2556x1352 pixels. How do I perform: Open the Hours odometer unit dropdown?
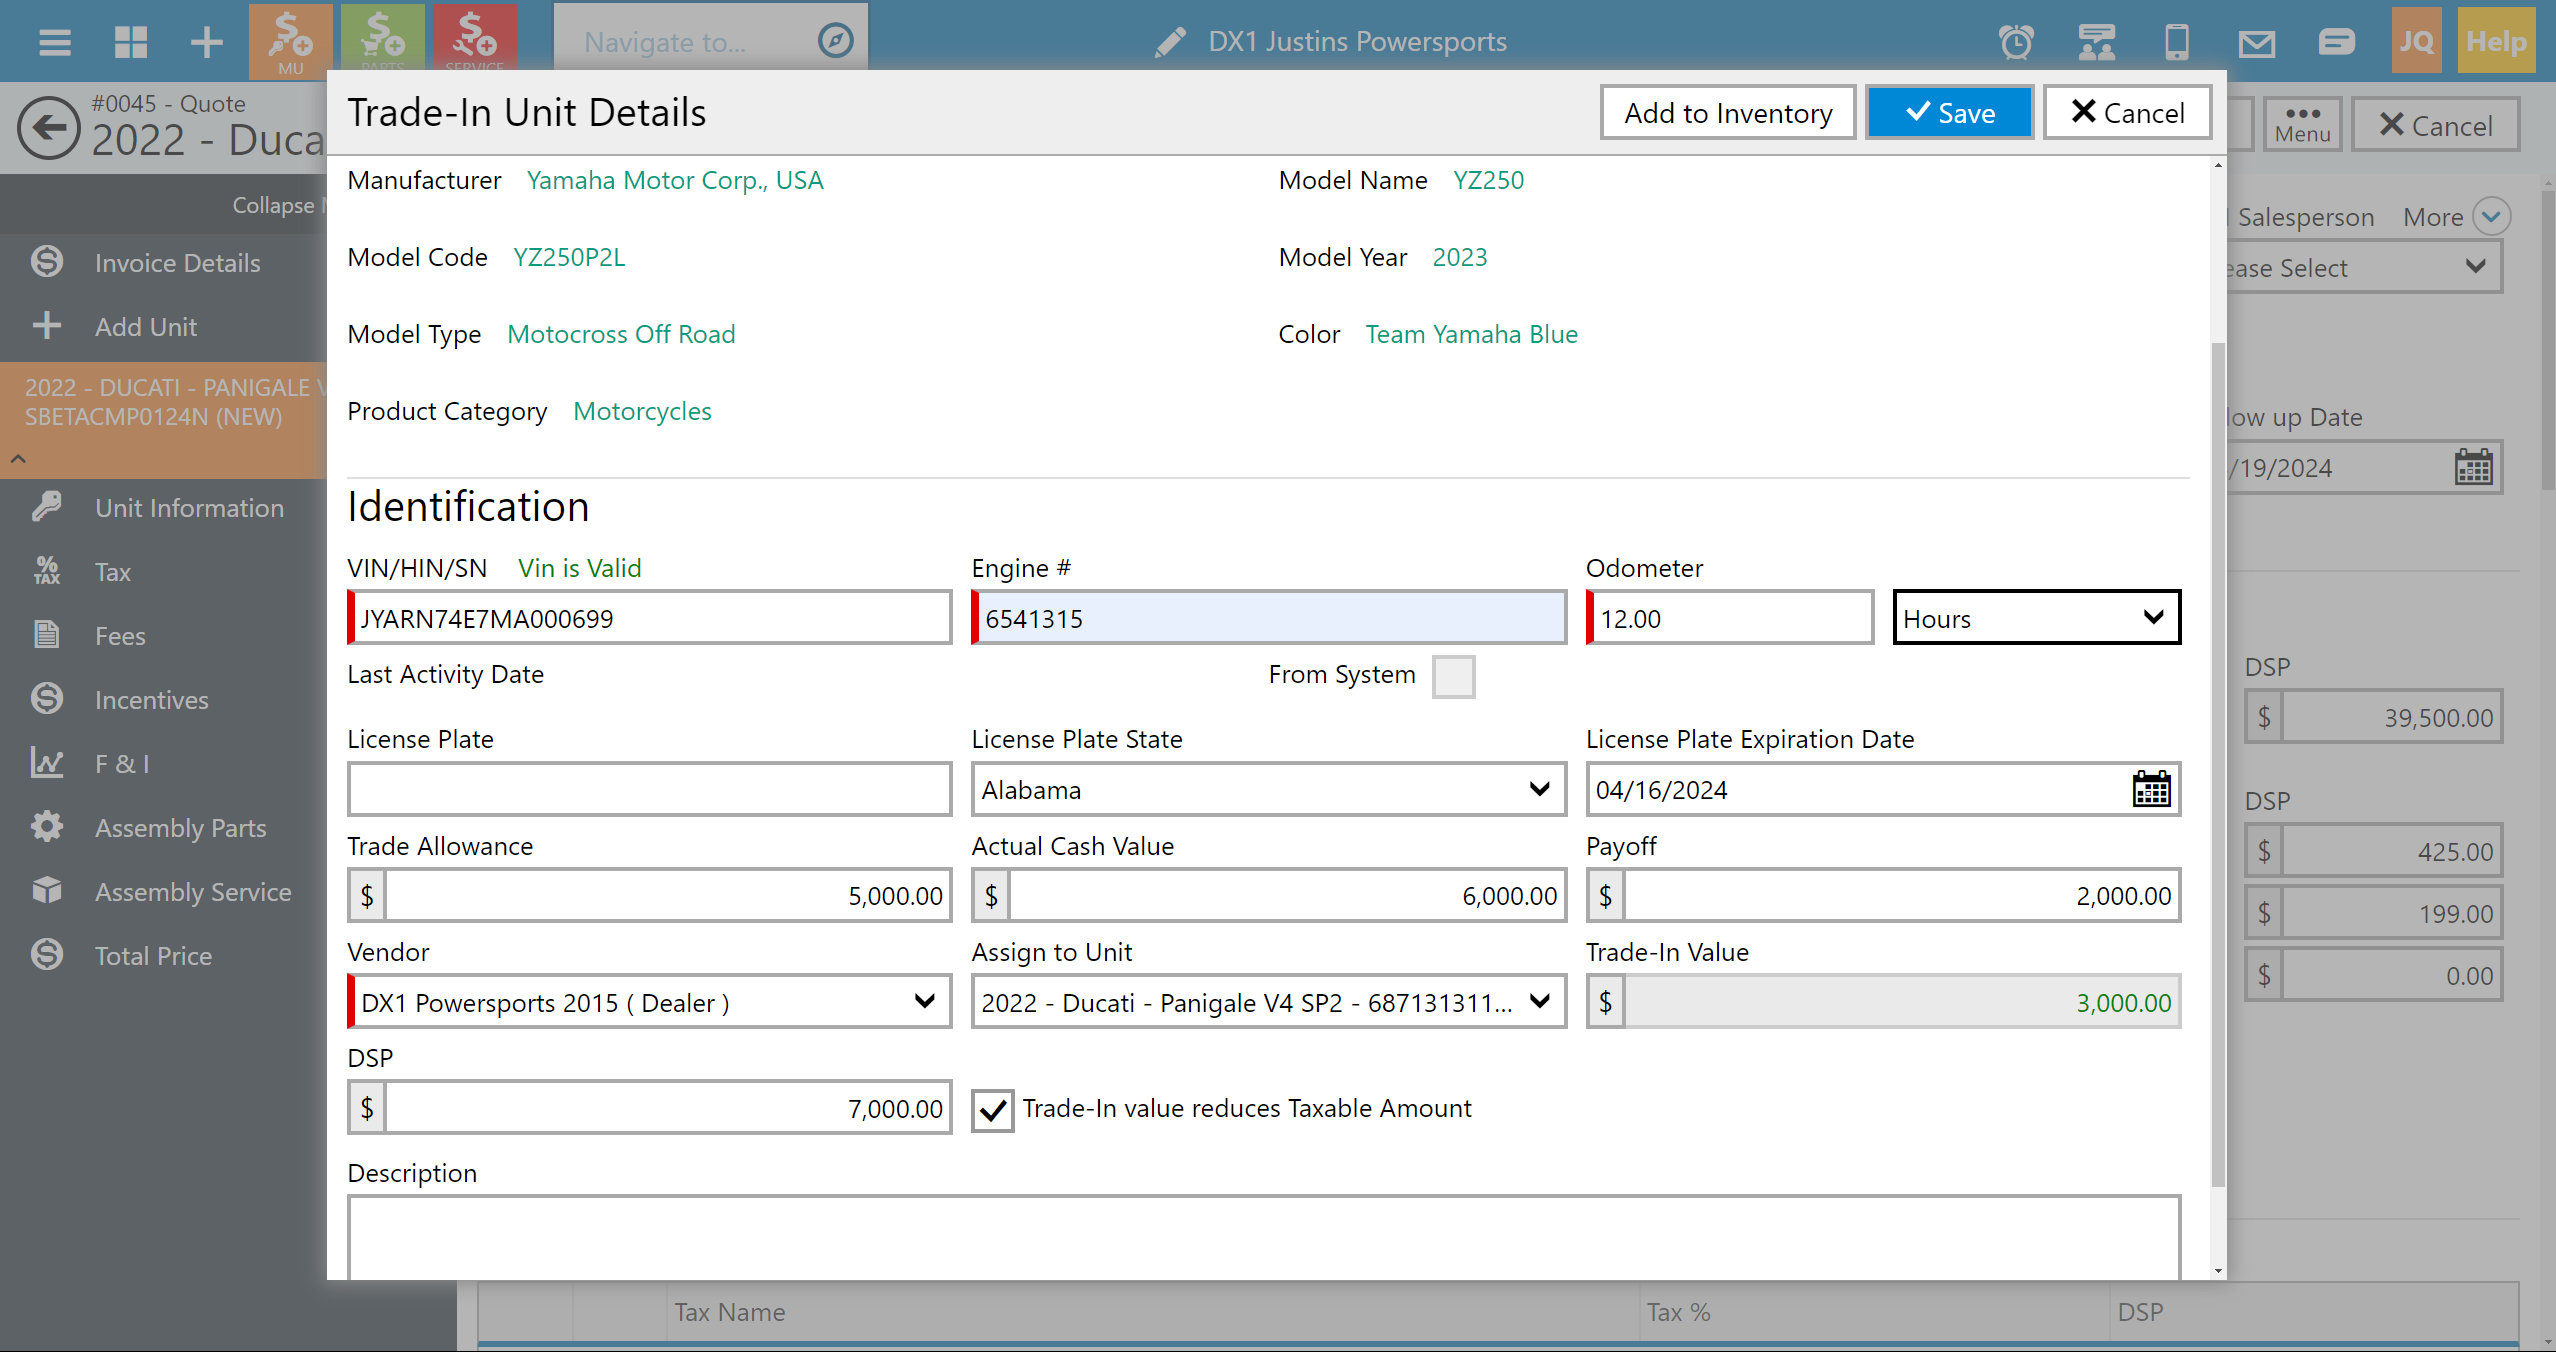[x=2036, y=618]
